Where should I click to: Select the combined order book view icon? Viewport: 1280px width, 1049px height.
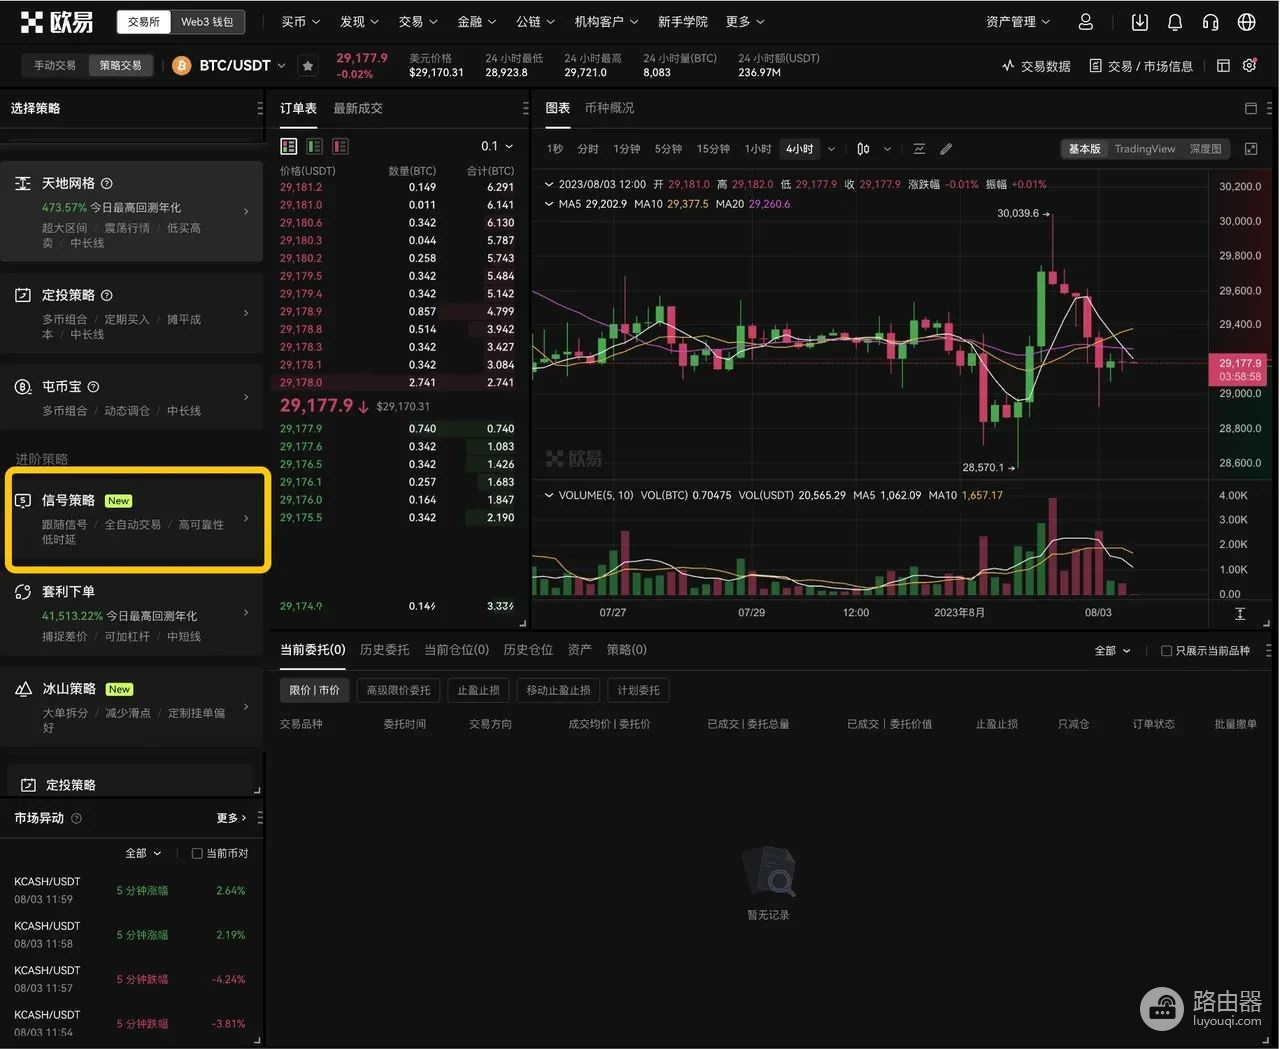pyautogui.click(x=289, y=146)
